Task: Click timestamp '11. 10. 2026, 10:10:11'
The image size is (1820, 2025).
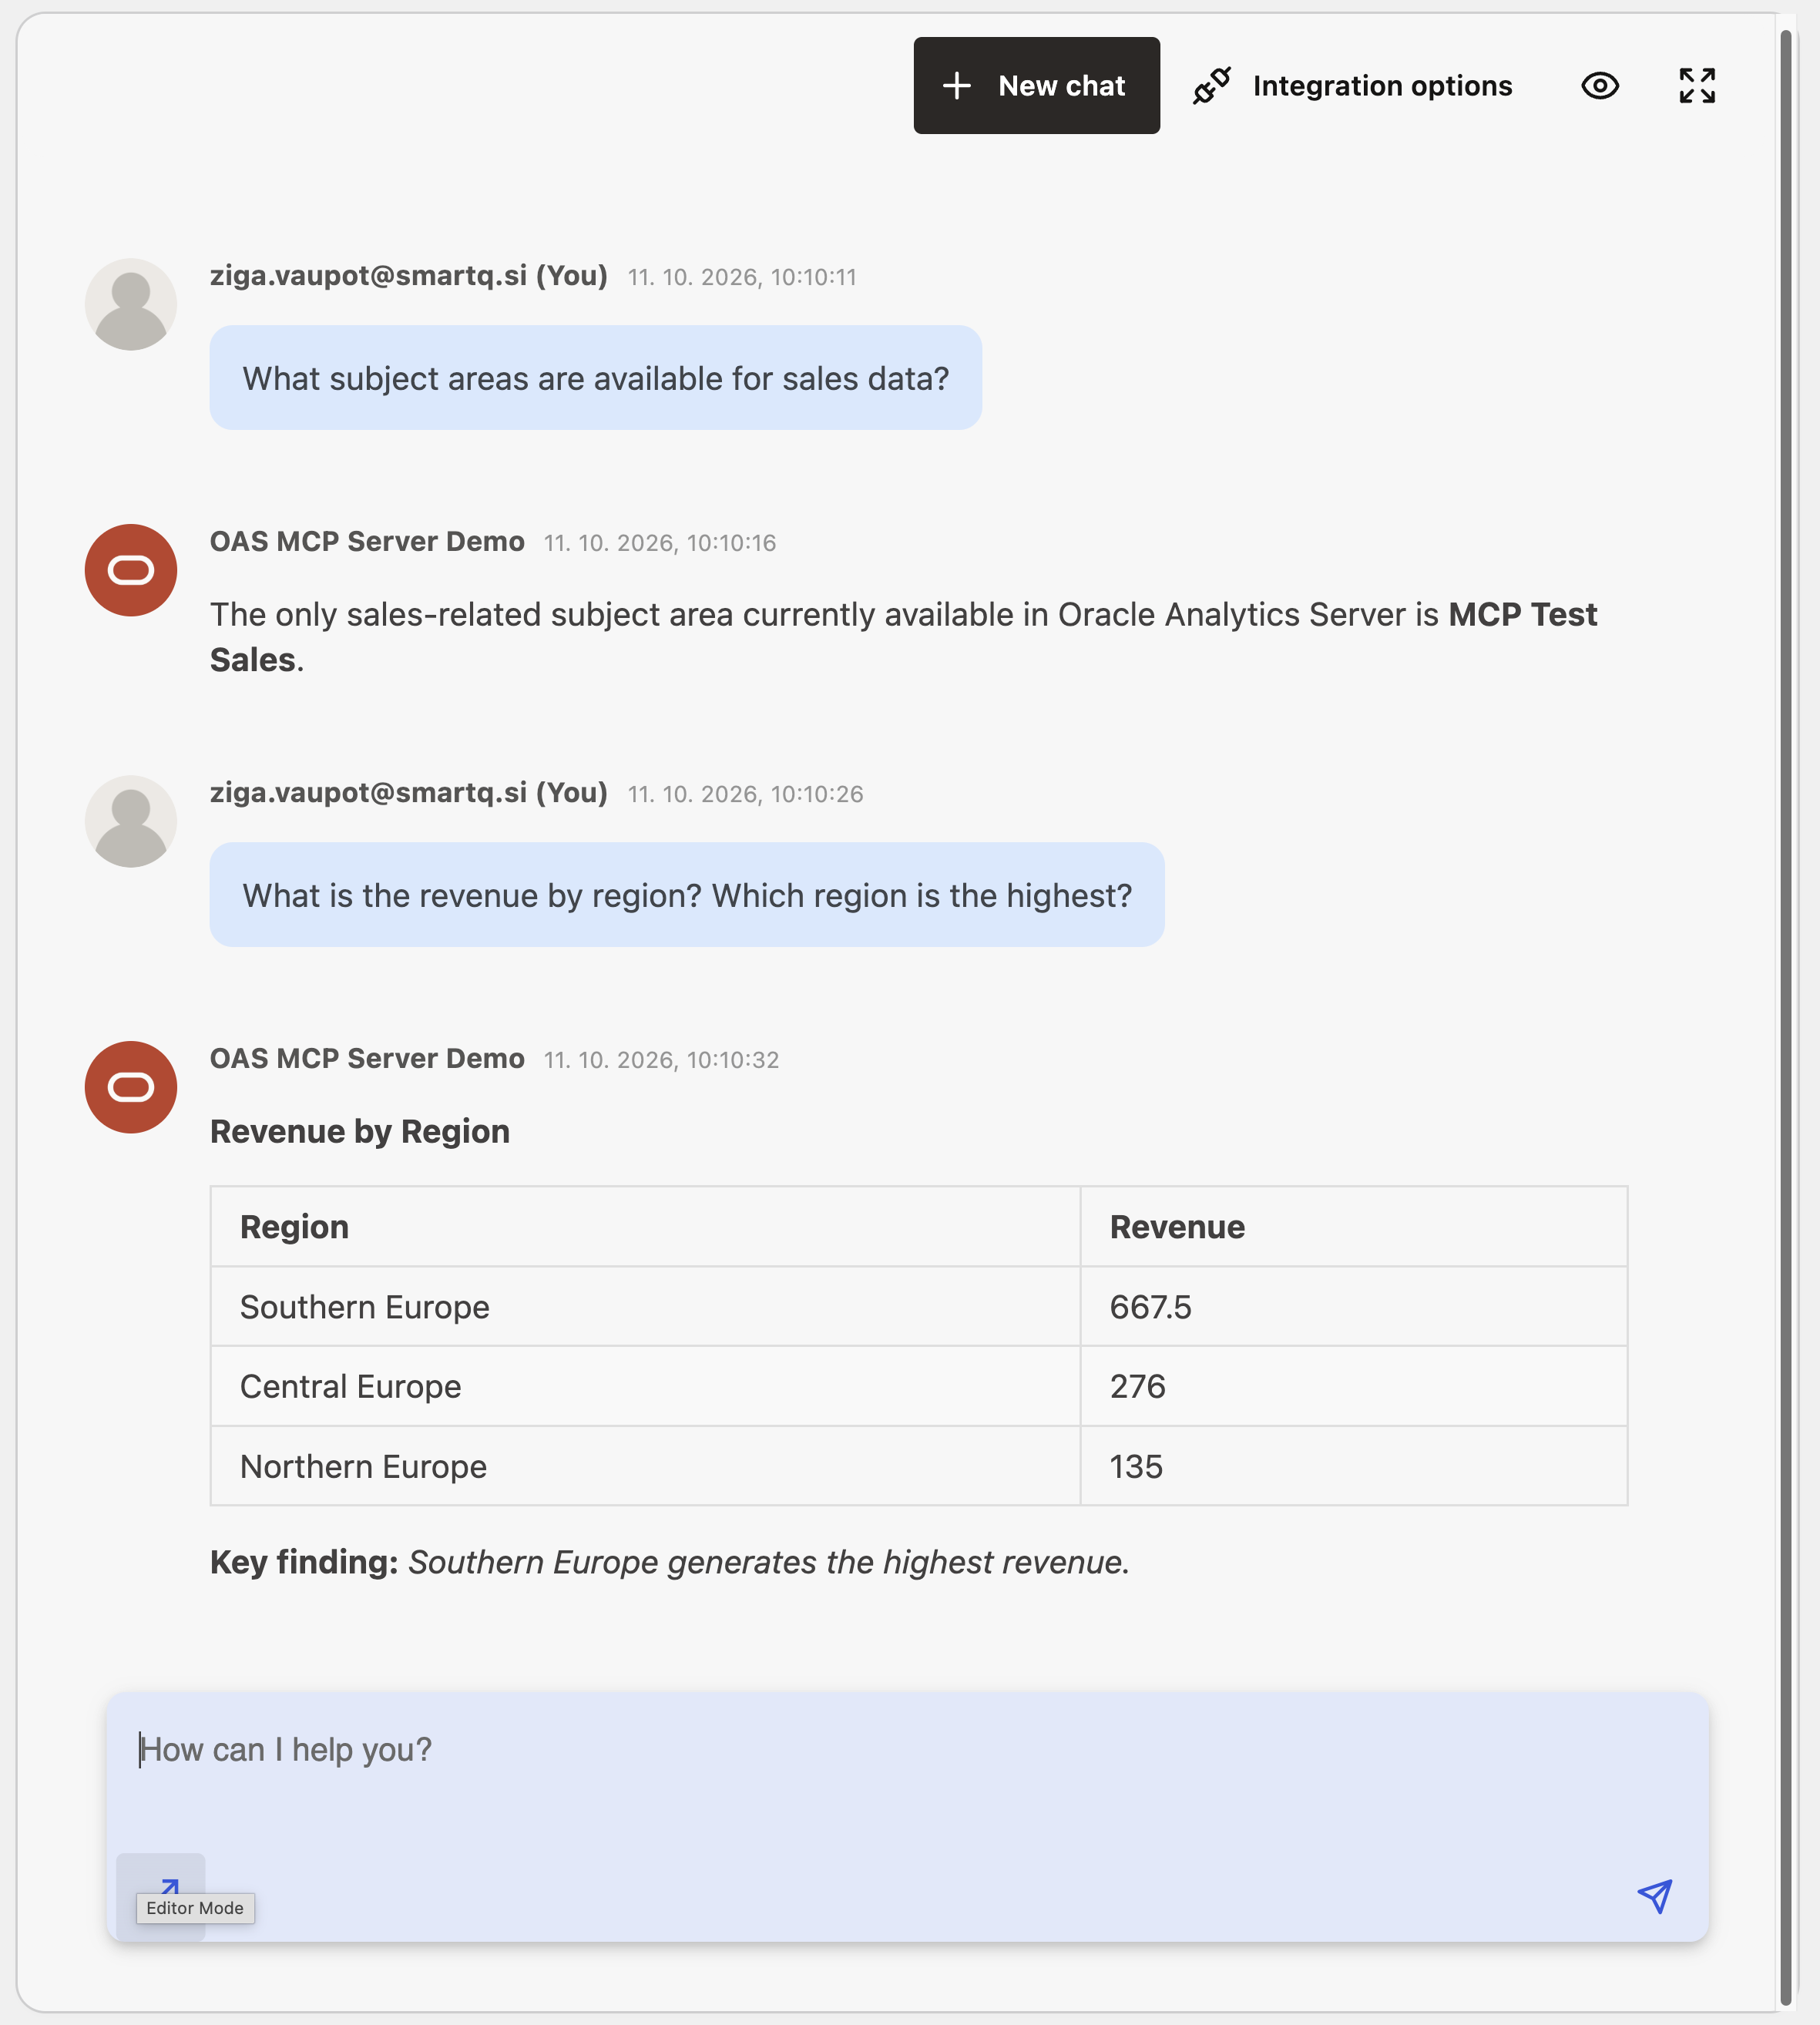Action: 742,277
